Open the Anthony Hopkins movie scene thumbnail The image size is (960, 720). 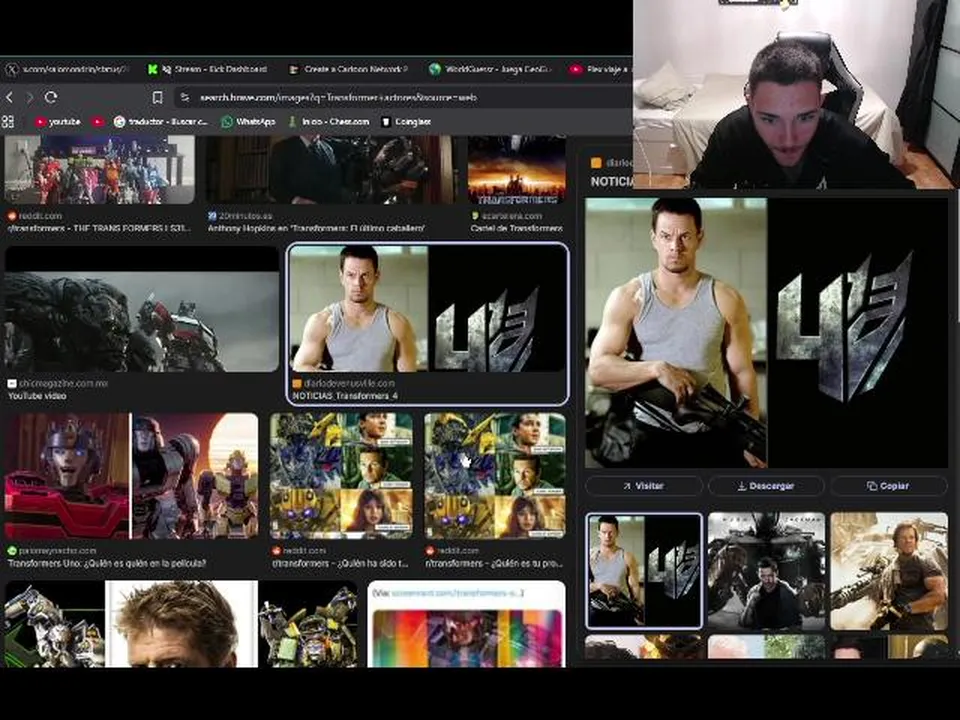331,170
